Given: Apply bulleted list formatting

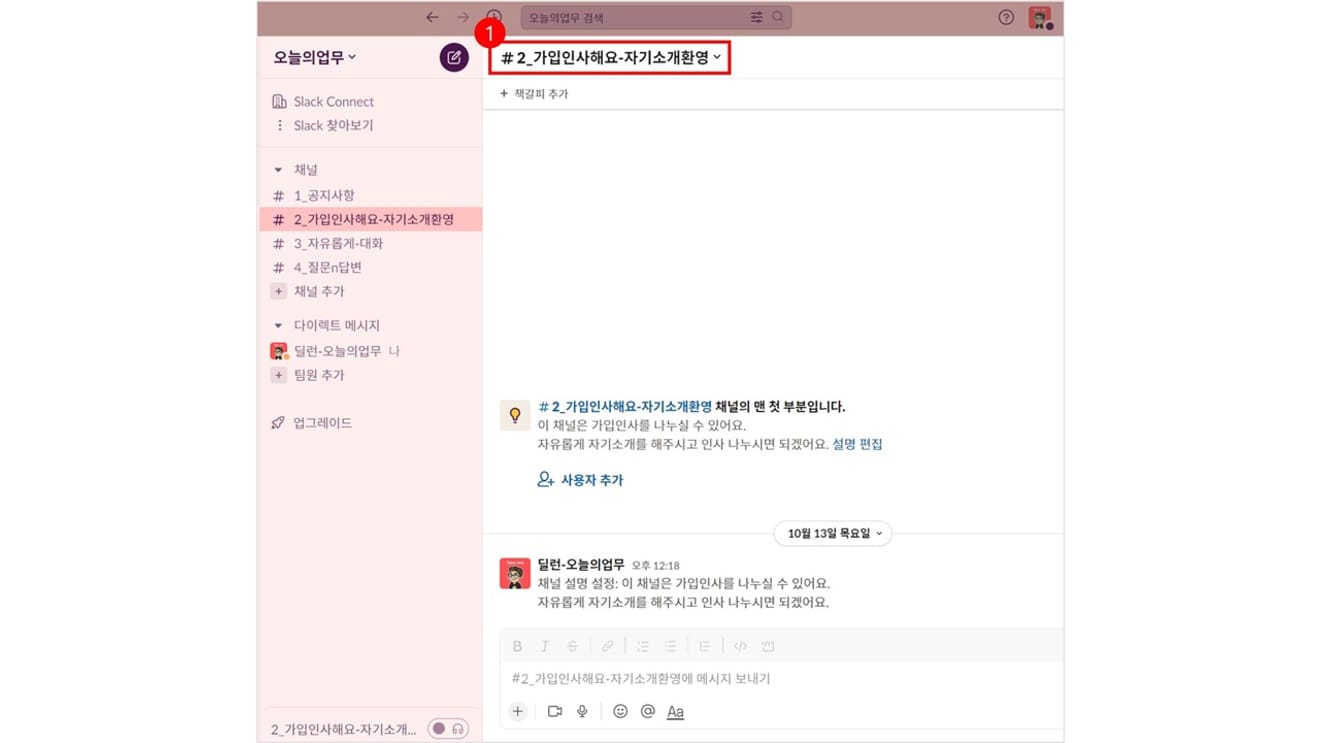Looking at the screenshot, I should (x=671, y=646).
